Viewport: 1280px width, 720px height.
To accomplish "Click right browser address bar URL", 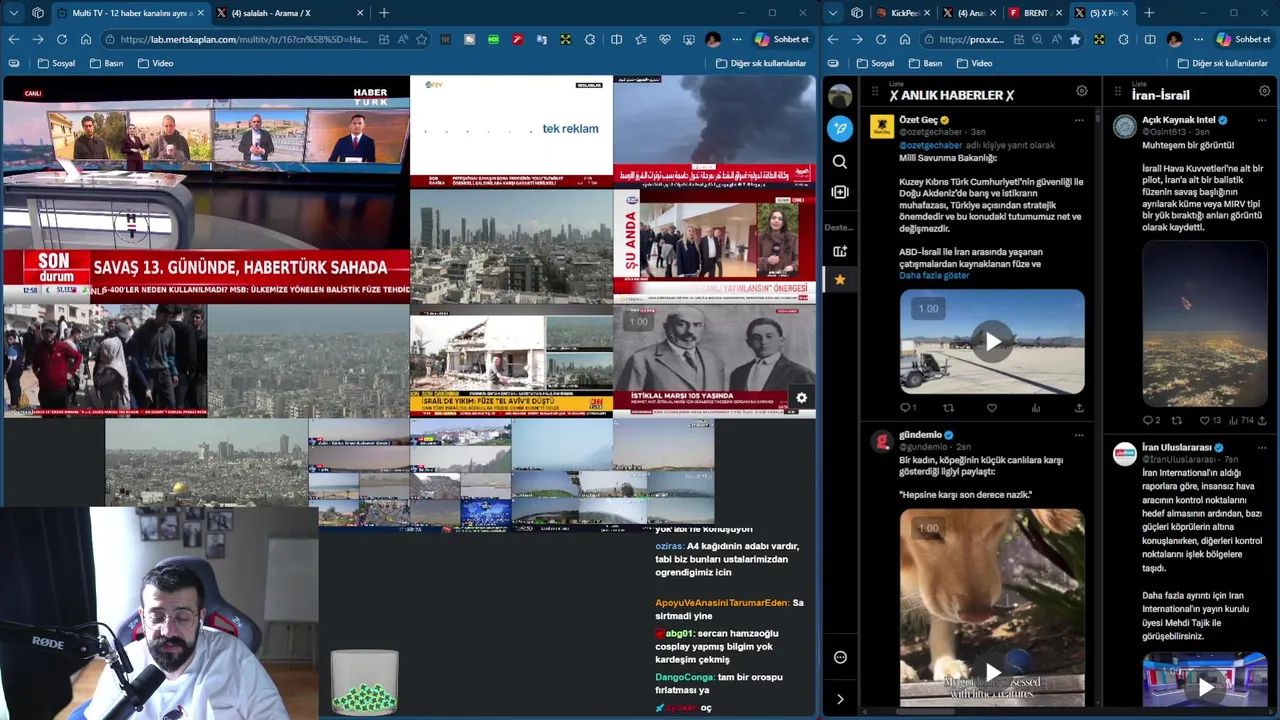I will pos(972,39).
